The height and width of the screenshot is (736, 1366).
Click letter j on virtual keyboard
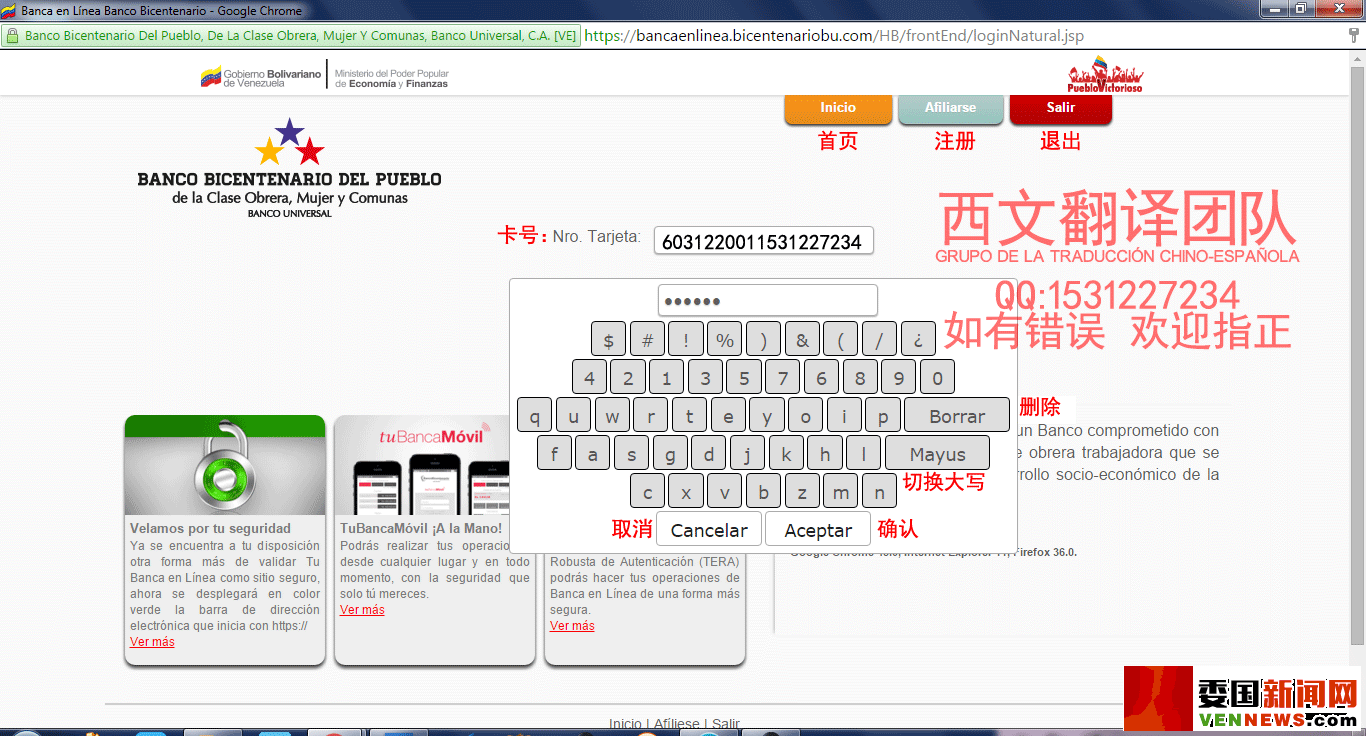747,453
